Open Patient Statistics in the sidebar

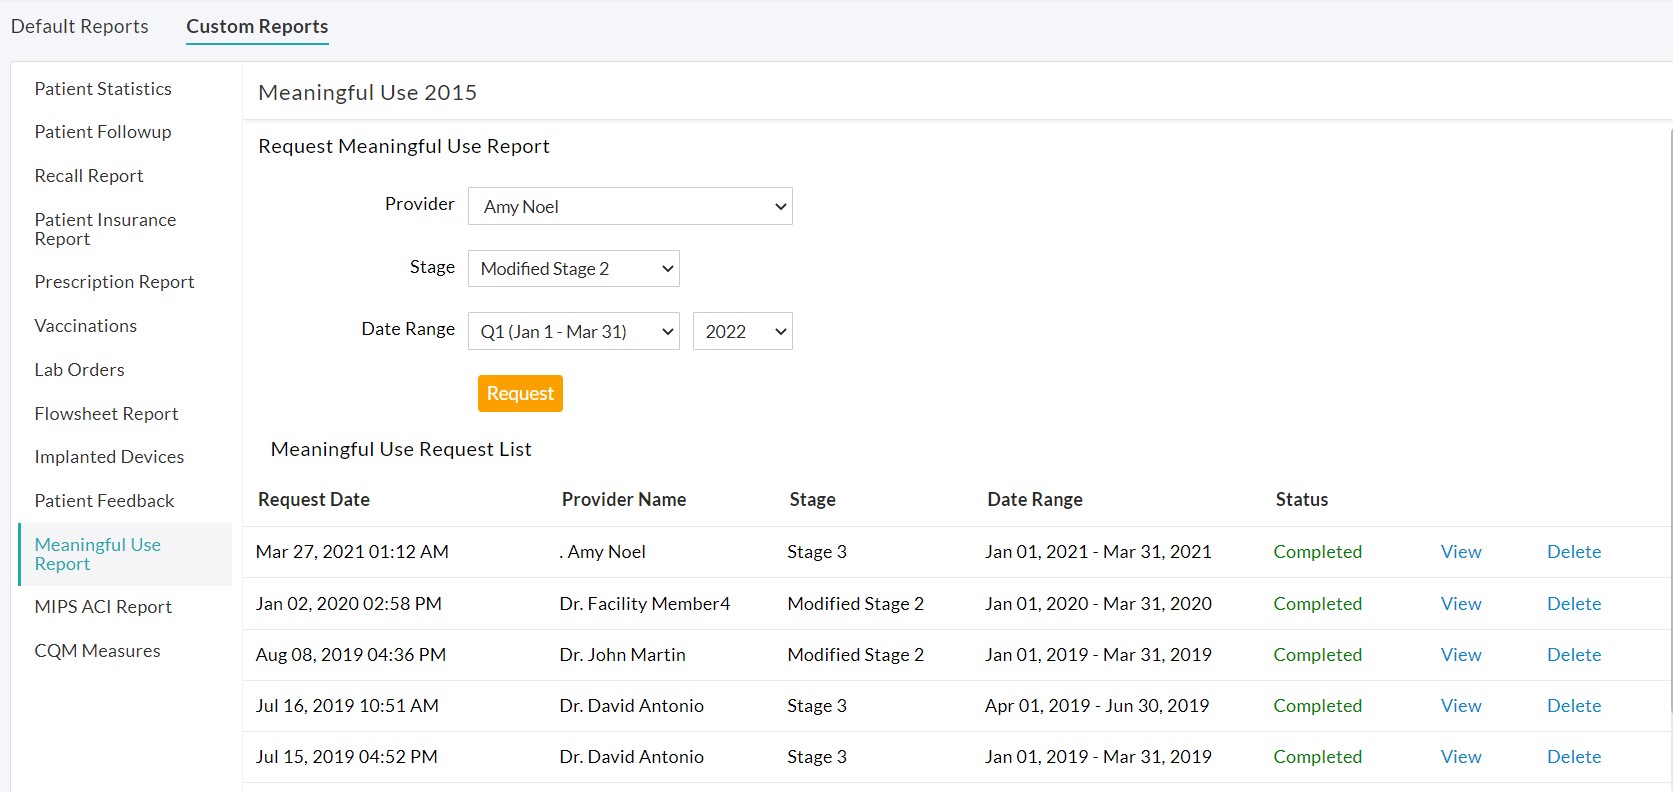[103, 89]
